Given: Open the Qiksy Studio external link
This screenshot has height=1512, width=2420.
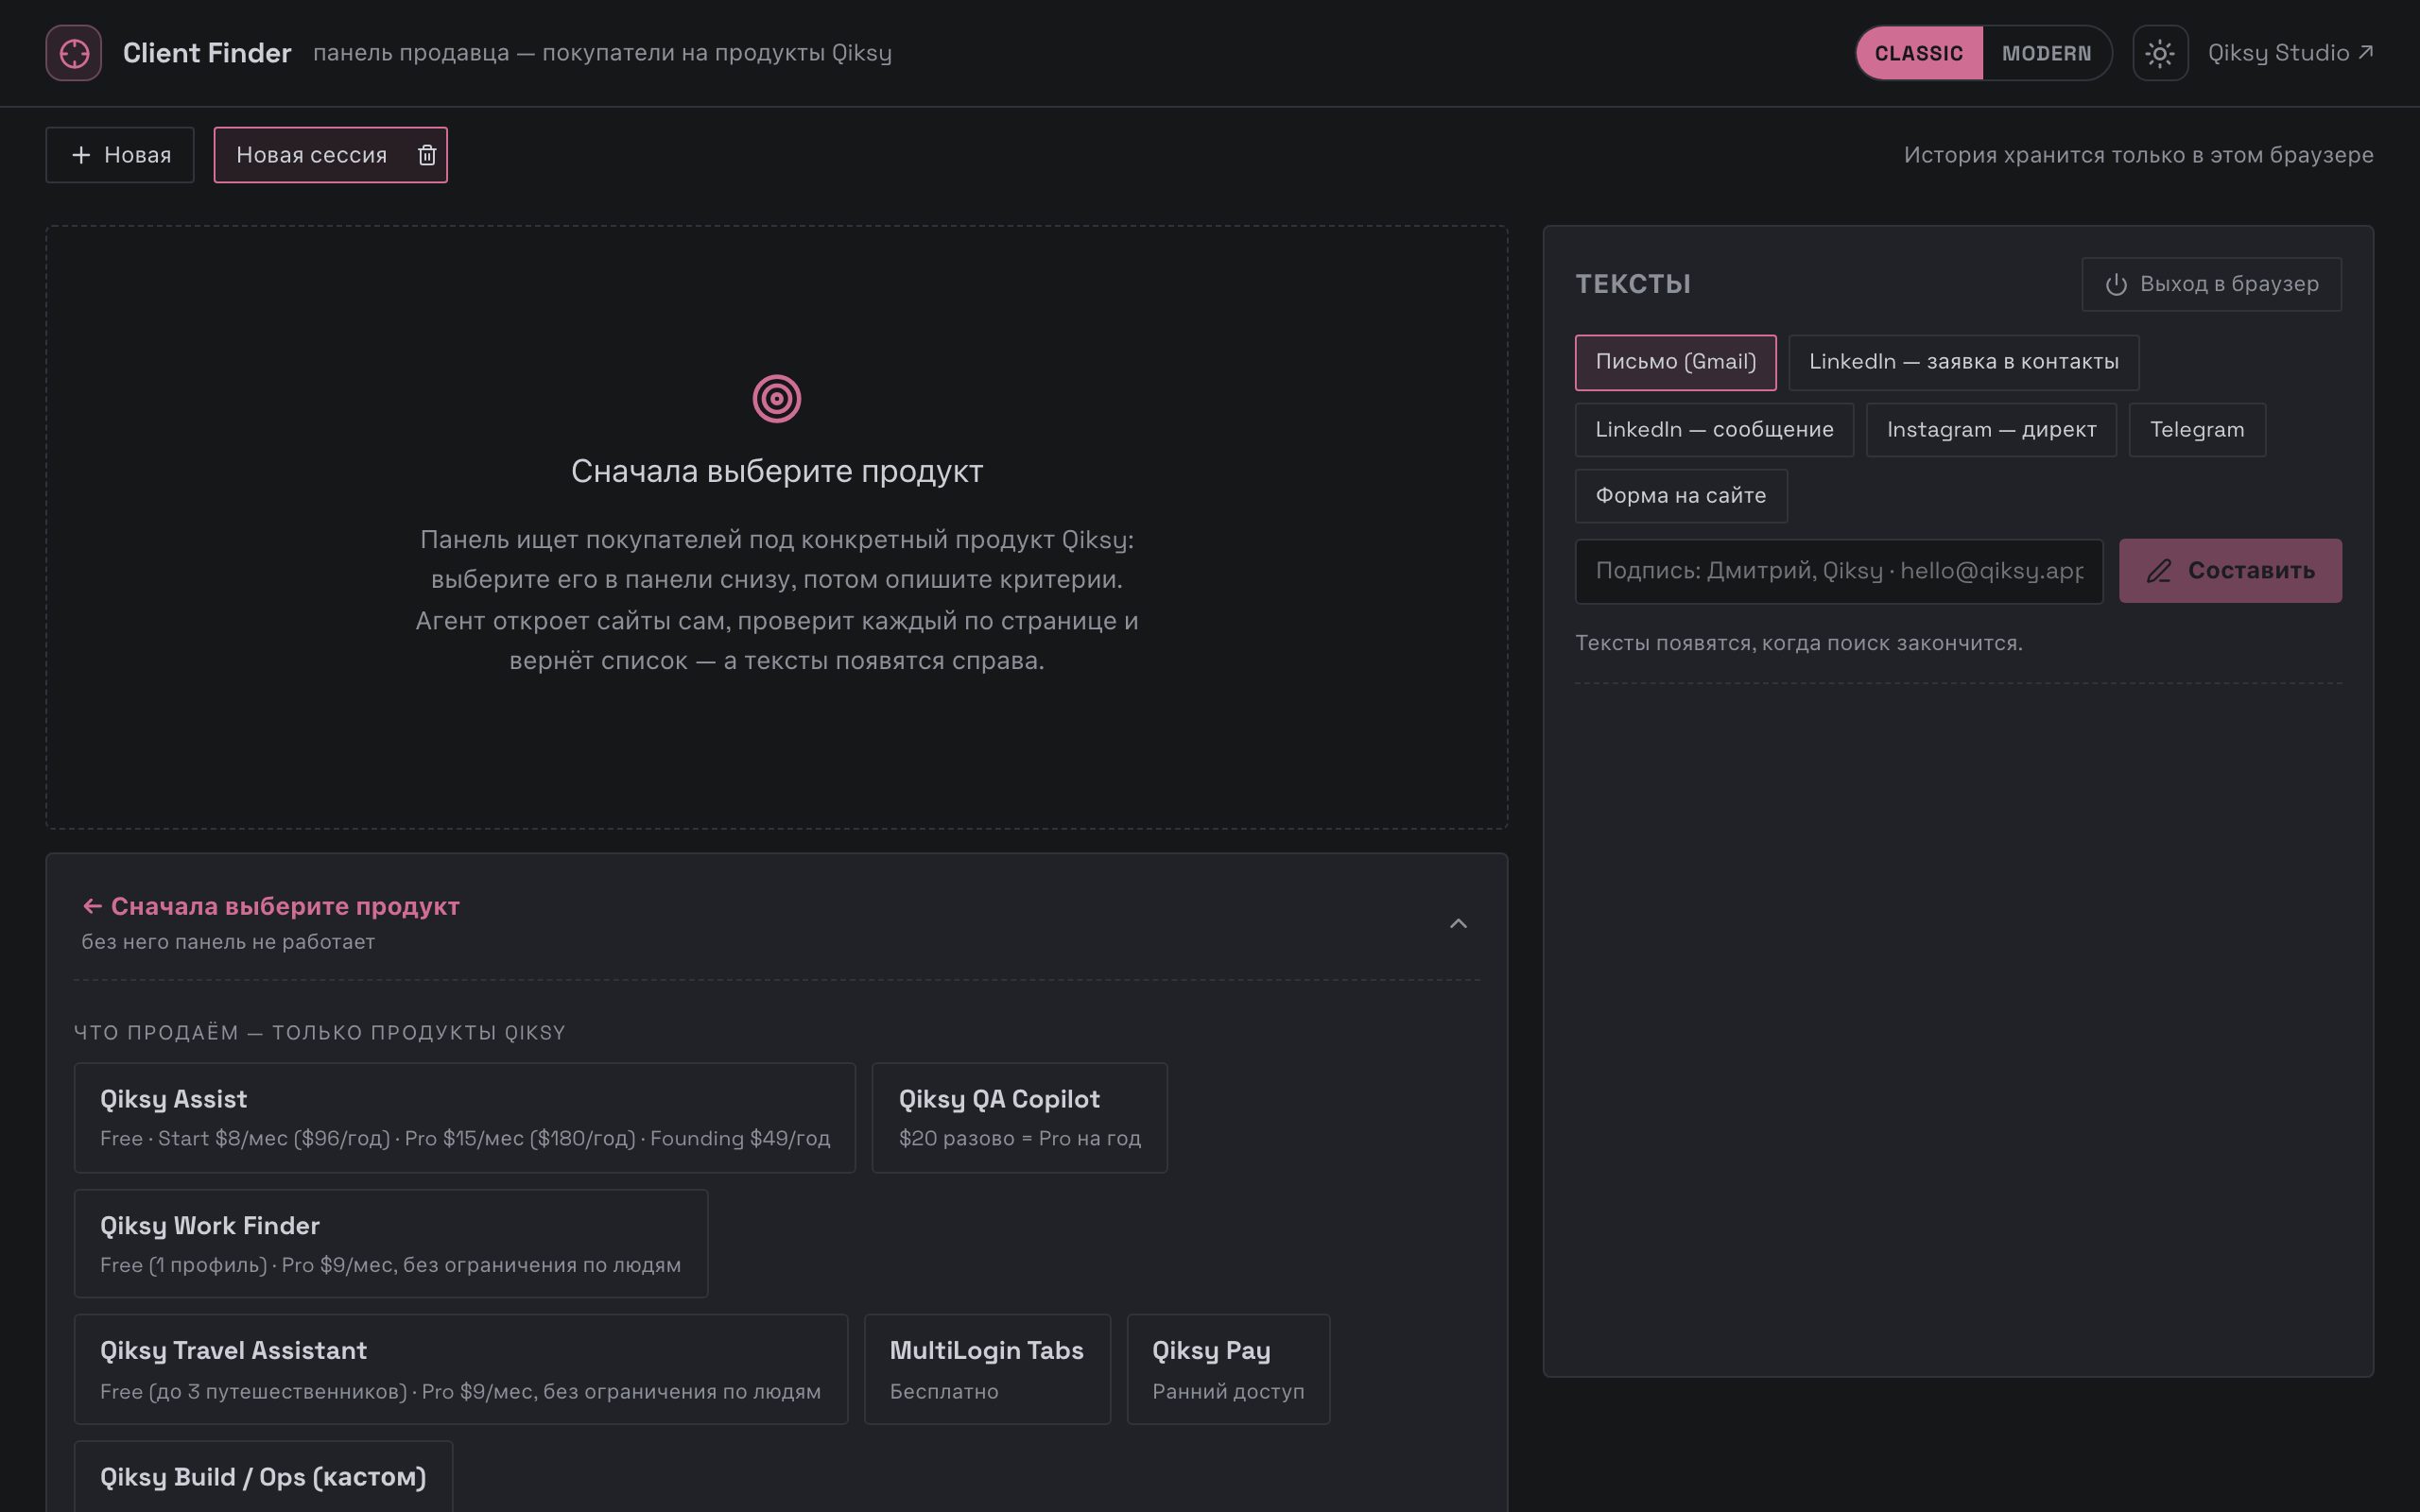Looking at the screenshot, I should 2290,53.
